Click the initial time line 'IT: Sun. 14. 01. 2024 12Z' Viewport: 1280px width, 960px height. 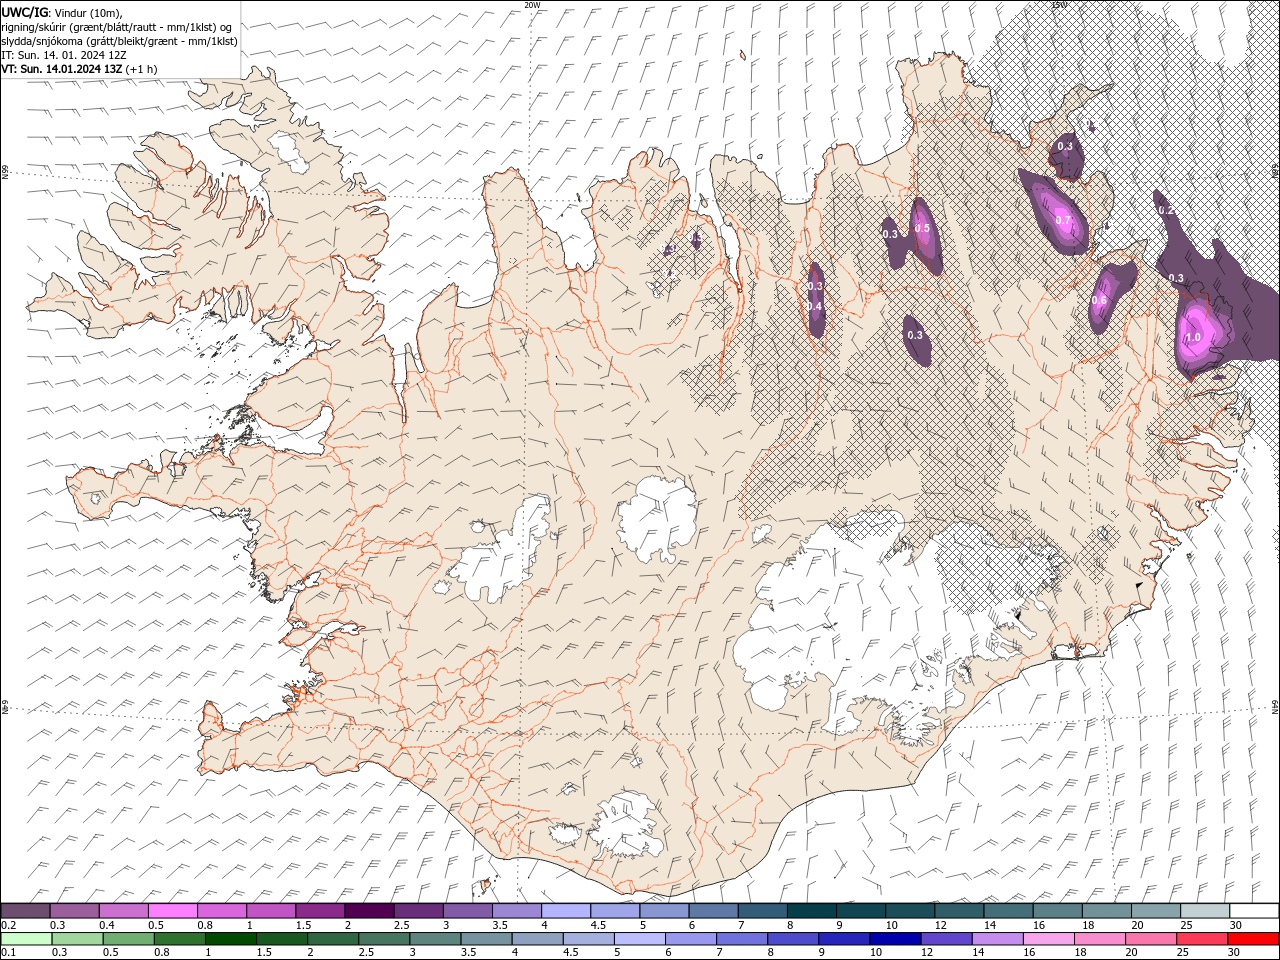(x=63, y=55)
